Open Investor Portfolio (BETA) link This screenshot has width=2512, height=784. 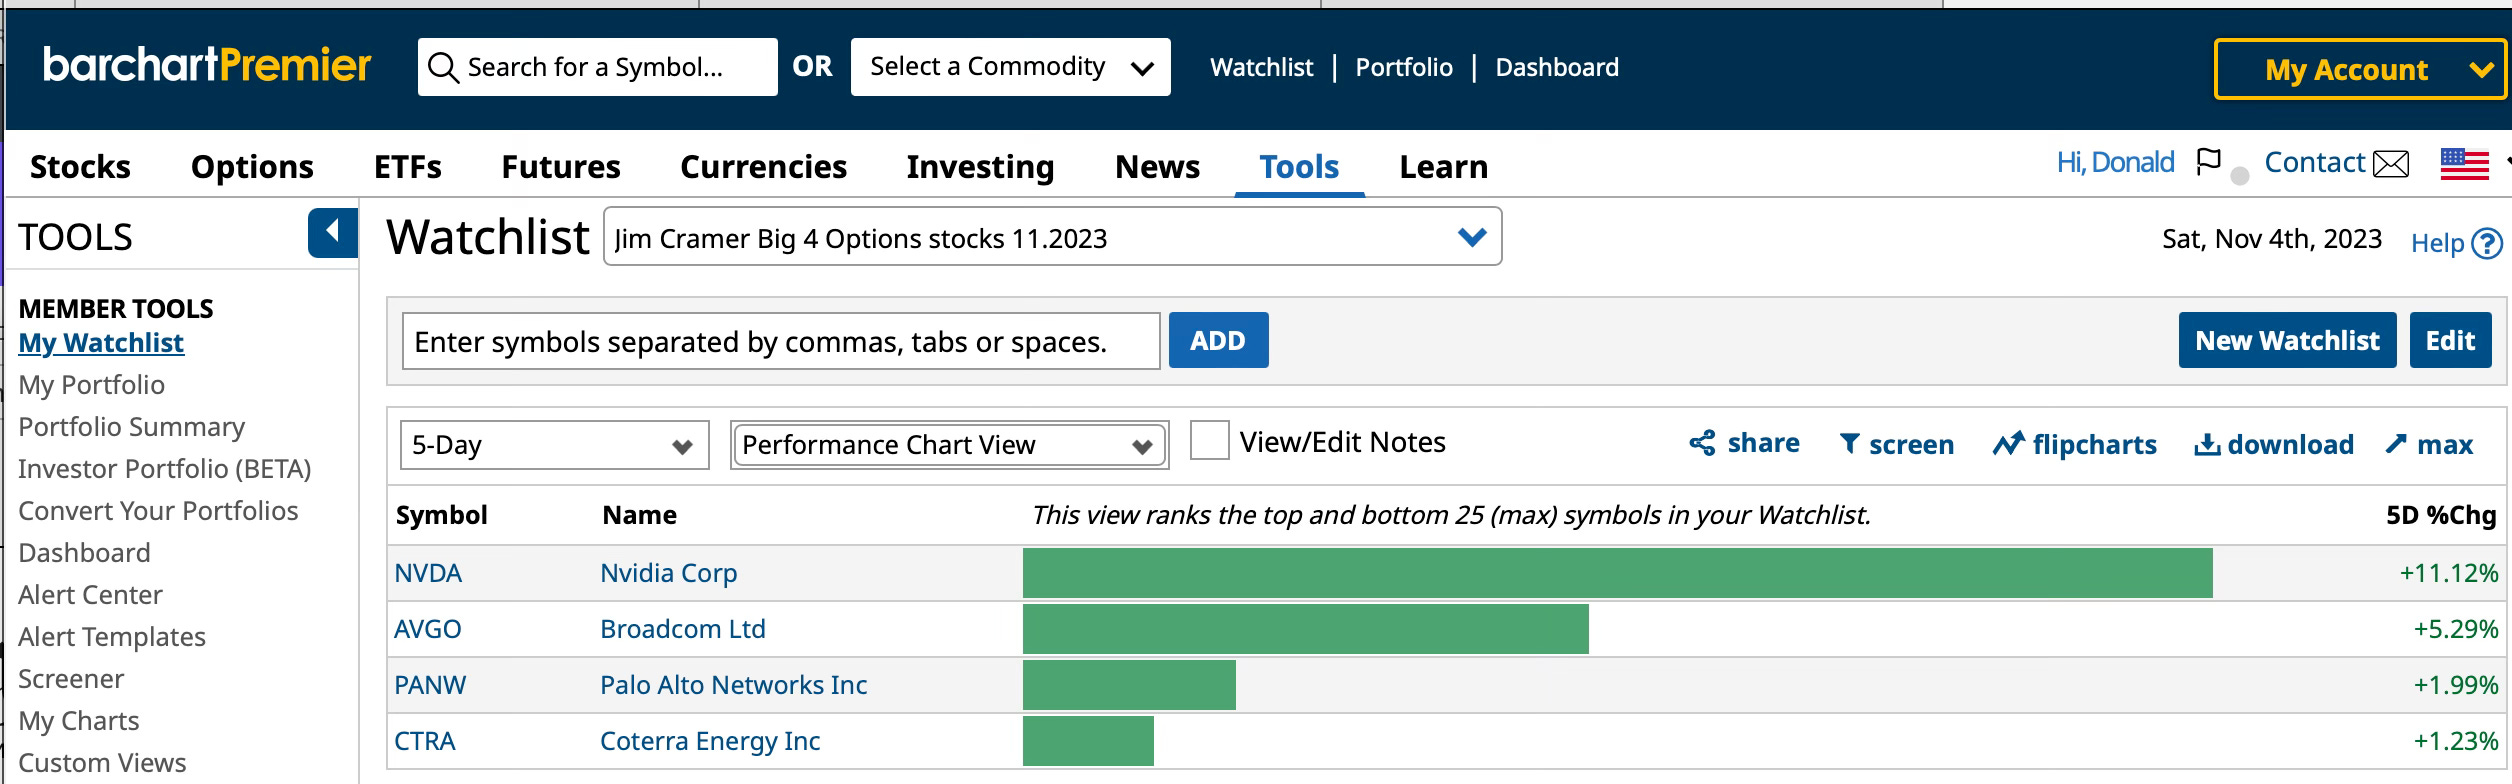(x=165, y=469)
